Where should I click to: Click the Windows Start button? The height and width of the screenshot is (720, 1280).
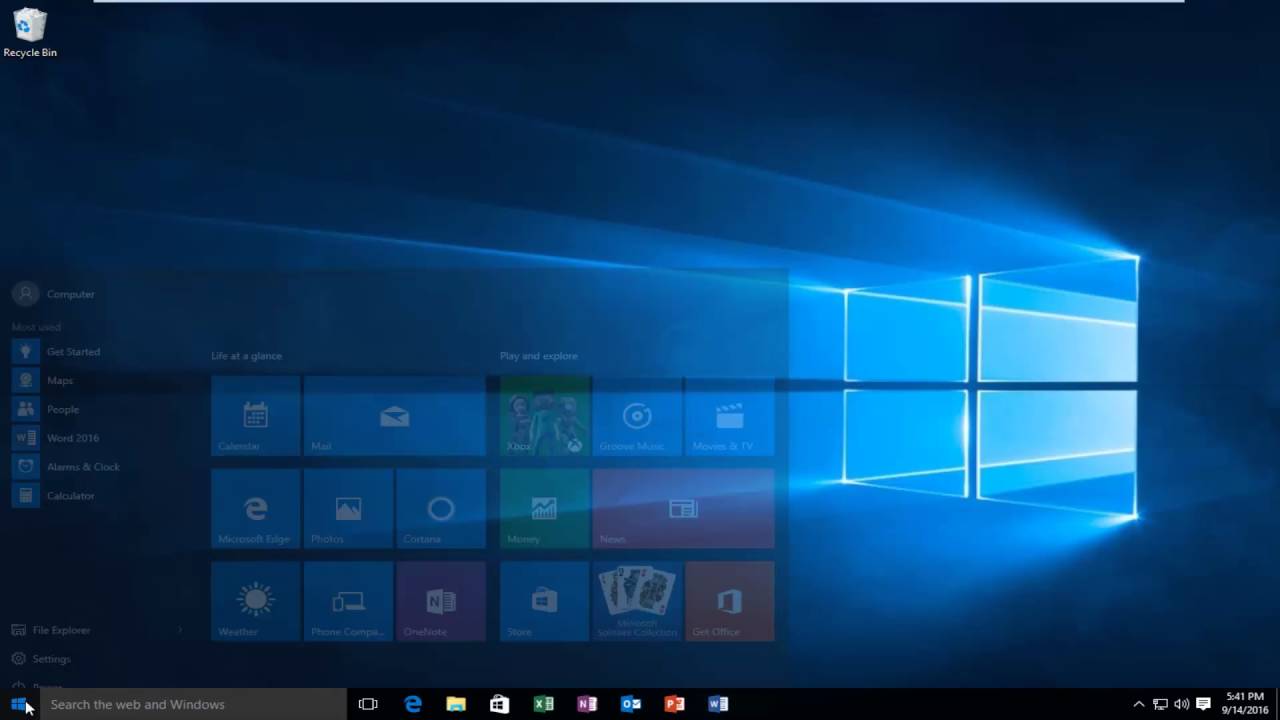(x=19, y=704)
